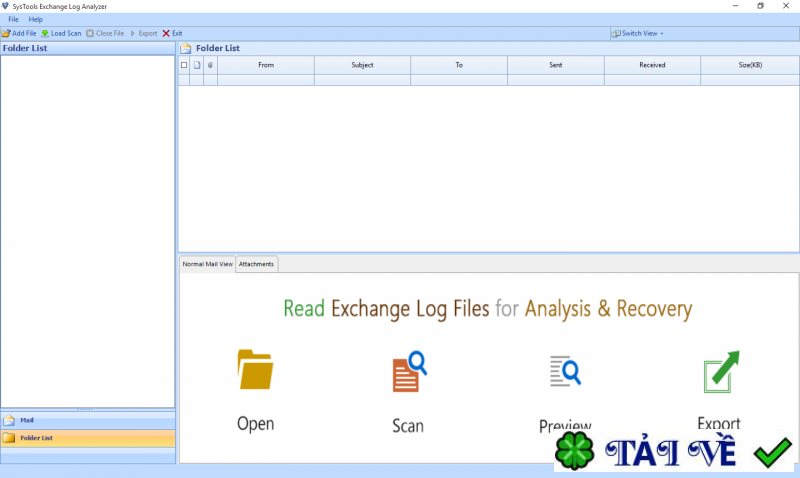Open the Help menu

pos(36,19)
